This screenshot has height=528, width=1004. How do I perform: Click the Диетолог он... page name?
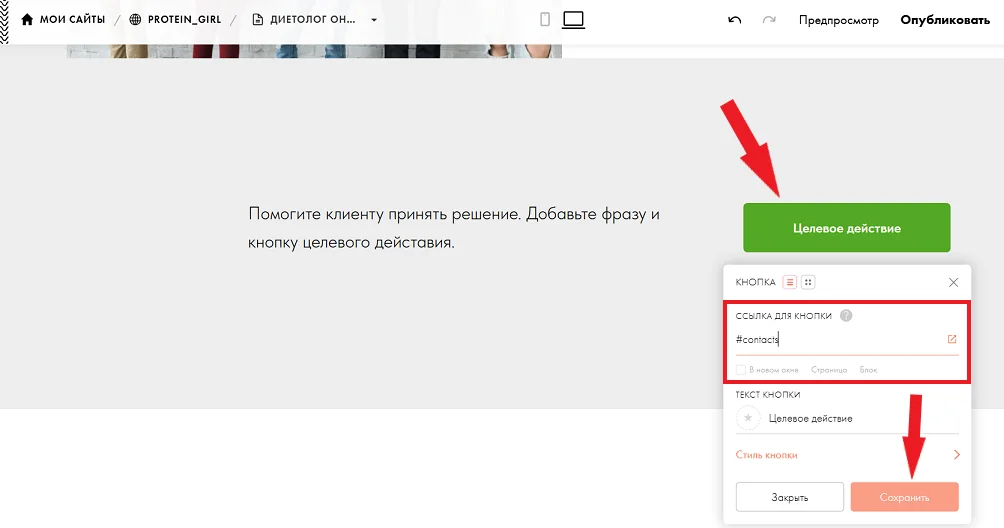pyautogui.click(x=312, y=20)
